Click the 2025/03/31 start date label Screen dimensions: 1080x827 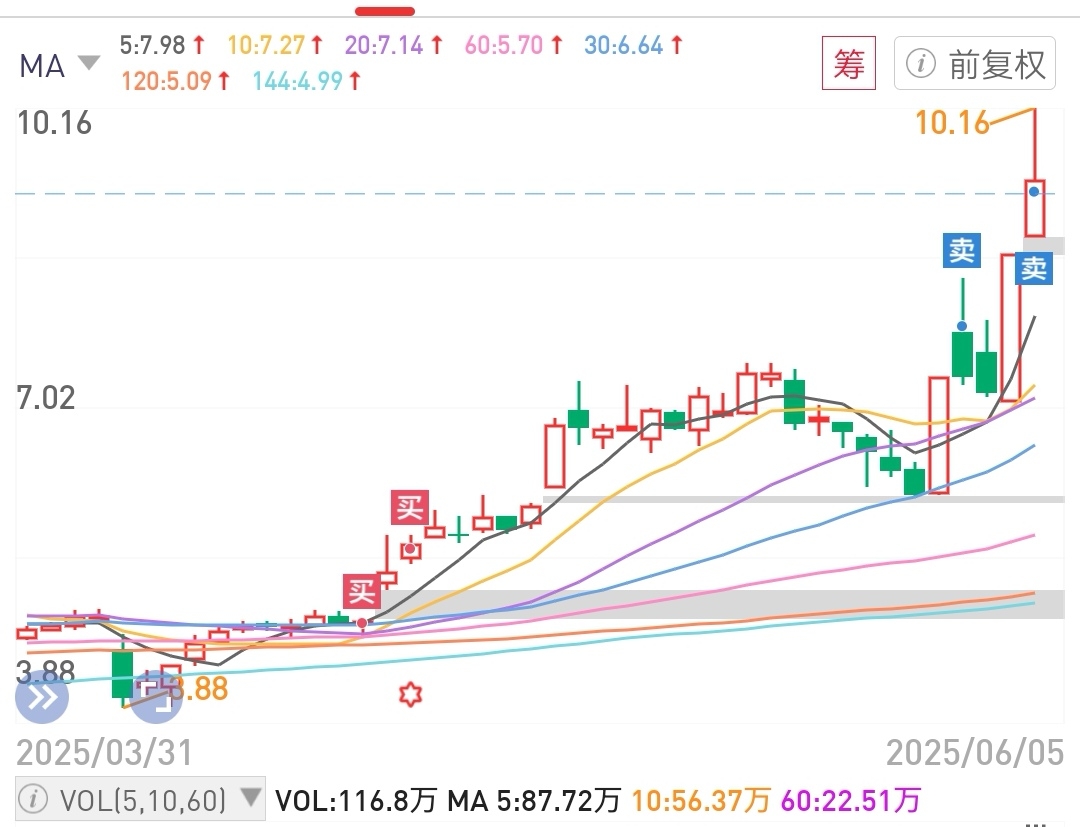click(x=104, y=753)
